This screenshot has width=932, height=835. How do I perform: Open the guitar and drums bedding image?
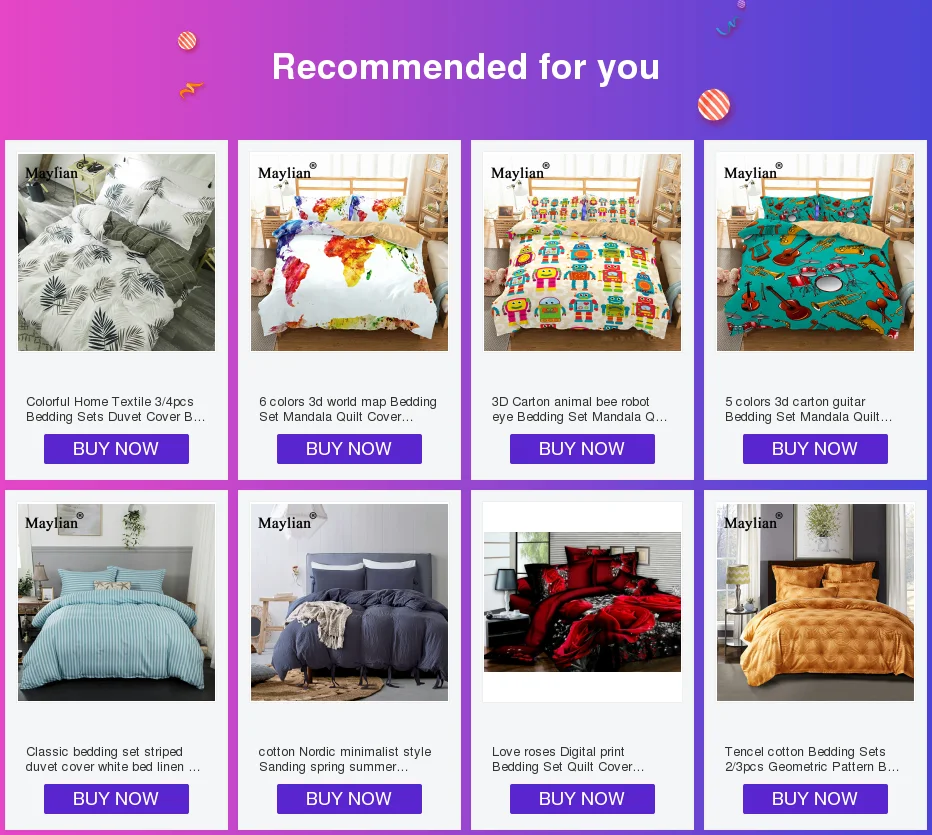coord(816,252)
